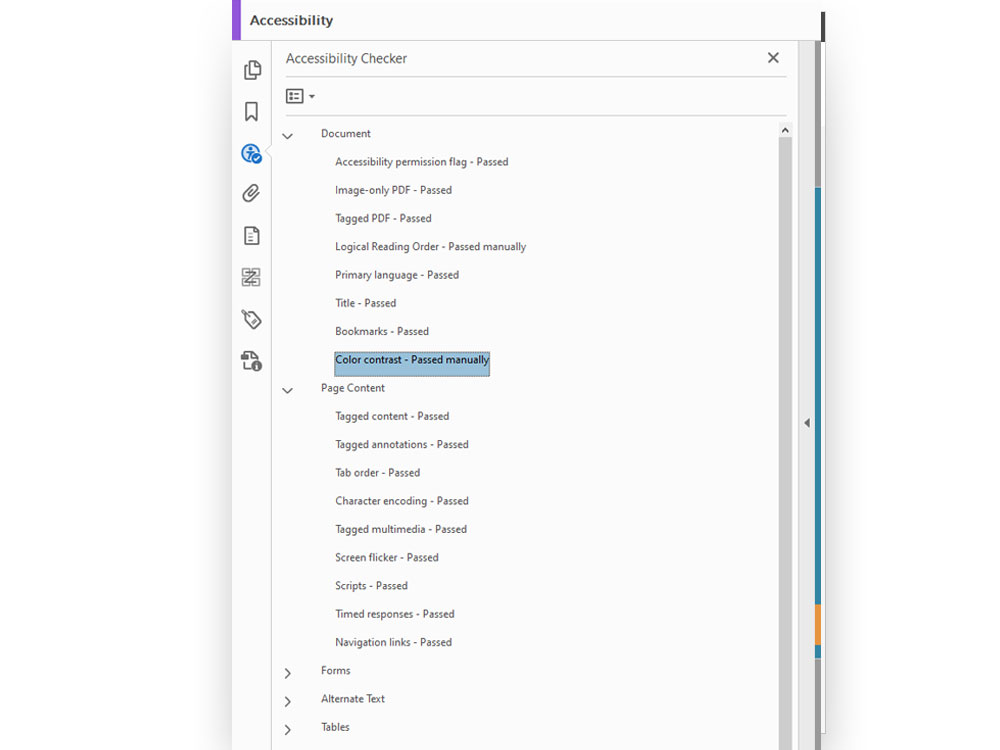This screenshot has width=1000, height=750.
Task: Select the Forms tree heading
Action: [335, 670]
